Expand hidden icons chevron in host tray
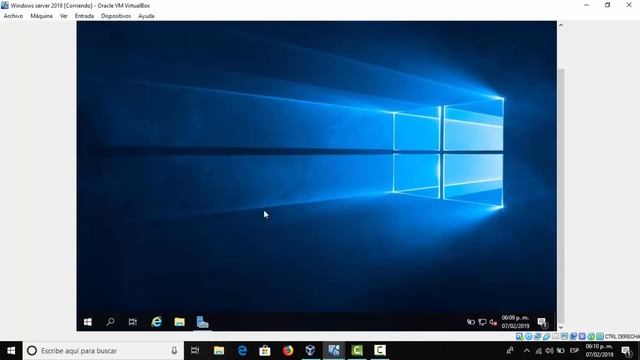 [527, 351]
